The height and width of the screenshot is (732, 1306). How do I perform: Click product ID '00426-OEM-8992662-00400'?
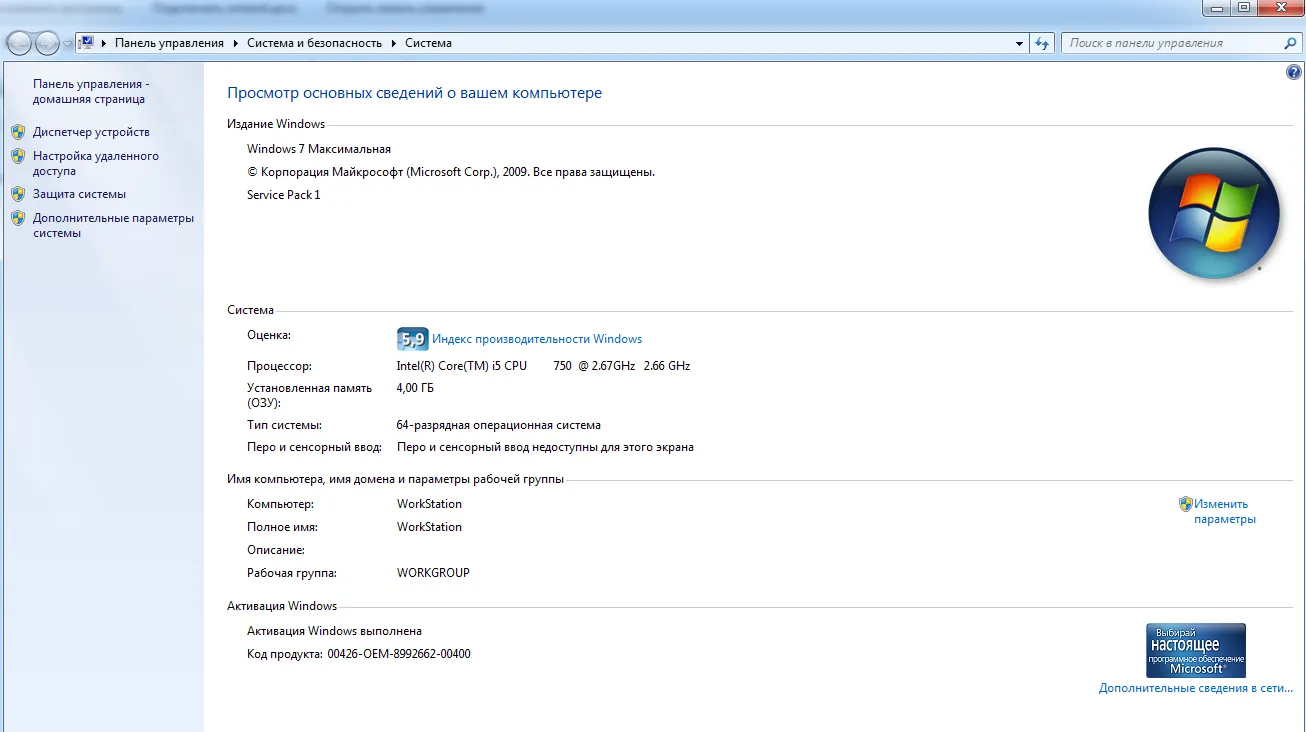click(x=399, y=654)
